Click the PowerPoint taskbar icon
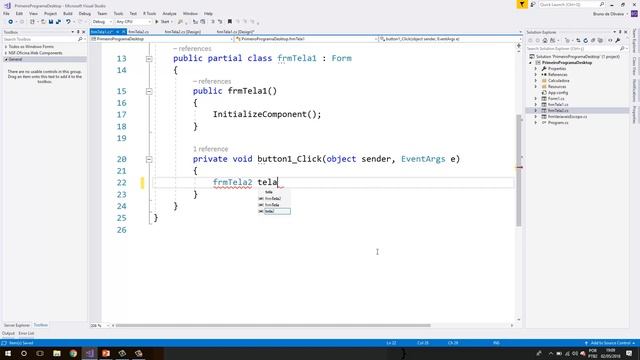Image resolution: width=640 pixels, height=360 pixels. coord(106,353)
